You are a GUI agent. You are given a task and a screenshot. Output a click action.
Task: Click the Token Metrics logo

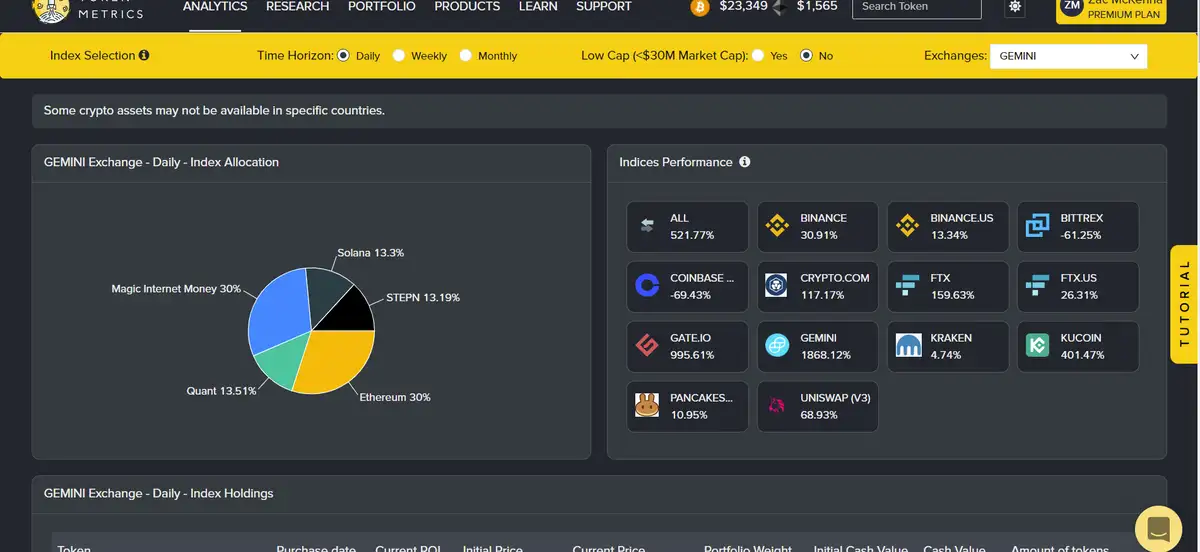88,10
